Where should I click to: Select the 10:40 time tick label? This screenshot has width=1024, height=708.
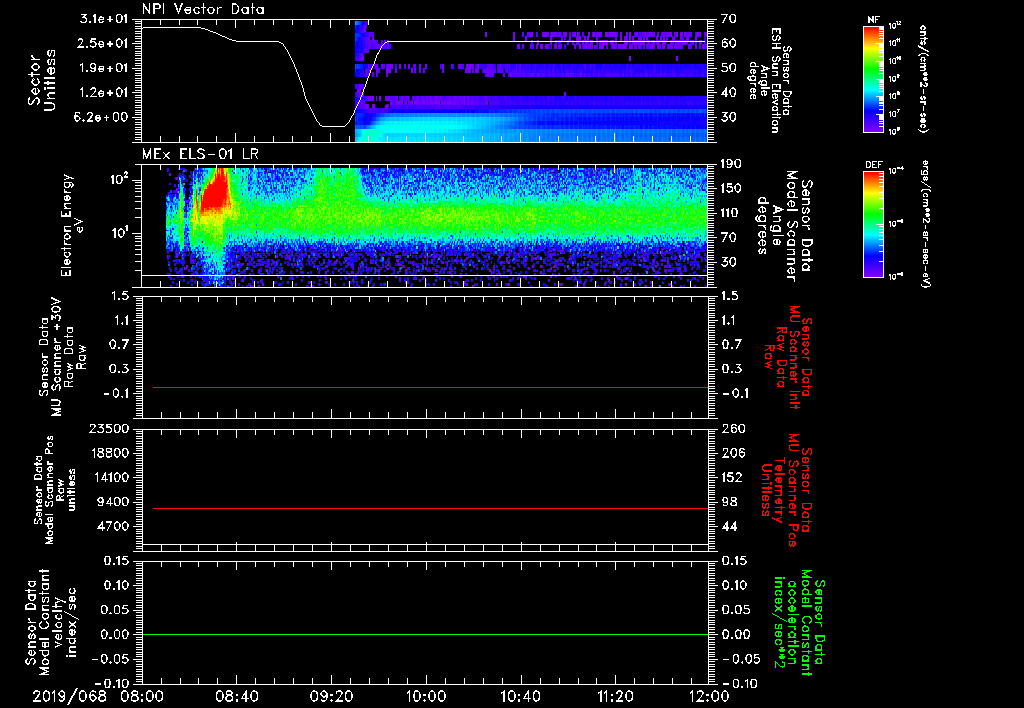520,697
